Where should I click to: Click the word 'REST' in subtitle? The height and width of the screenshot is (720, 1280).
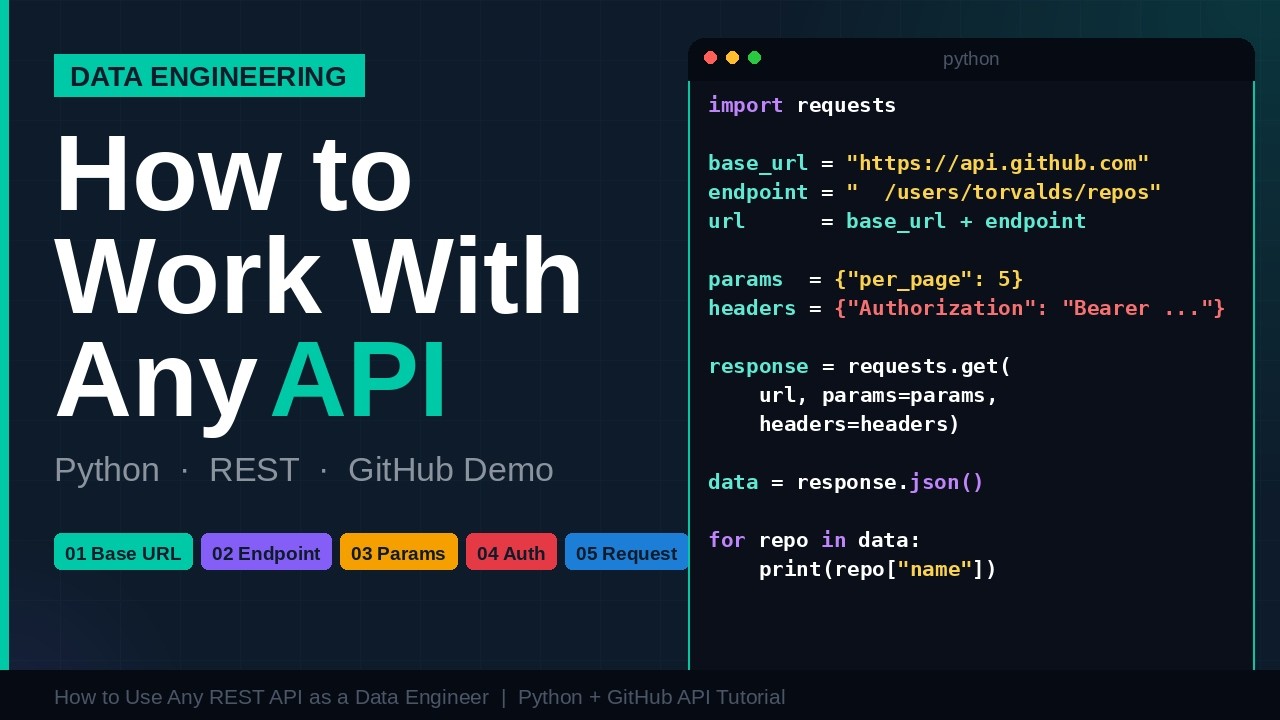(254, 470)
